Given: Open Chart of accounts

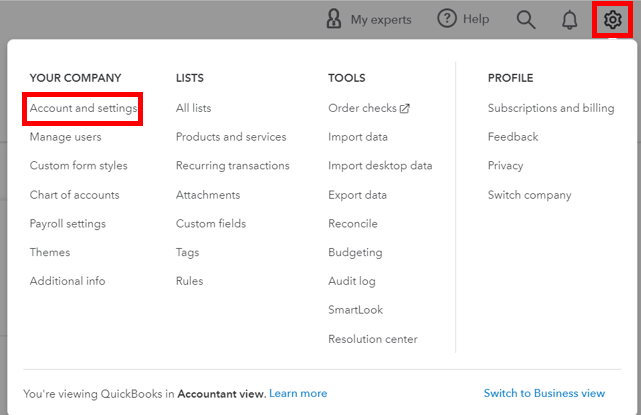Looking at the screenshot, I should 74,195.
